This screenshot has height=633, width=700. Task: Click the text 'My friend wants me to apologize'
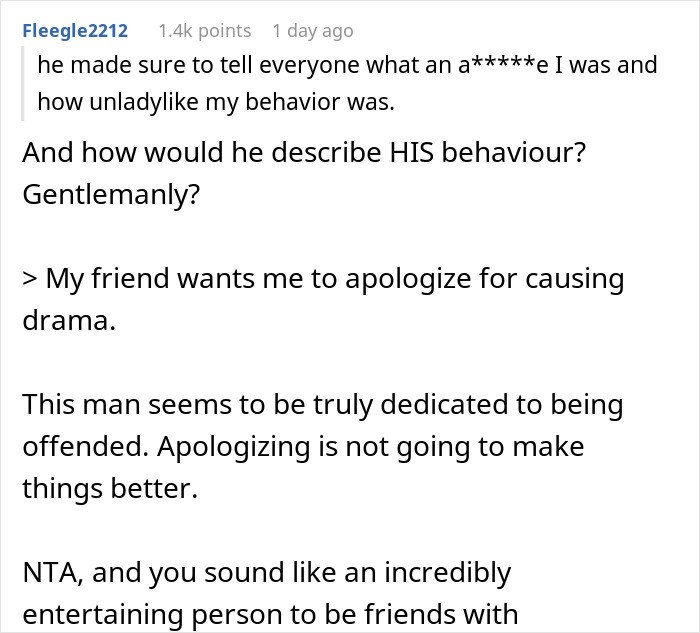(x=250, y=279)
